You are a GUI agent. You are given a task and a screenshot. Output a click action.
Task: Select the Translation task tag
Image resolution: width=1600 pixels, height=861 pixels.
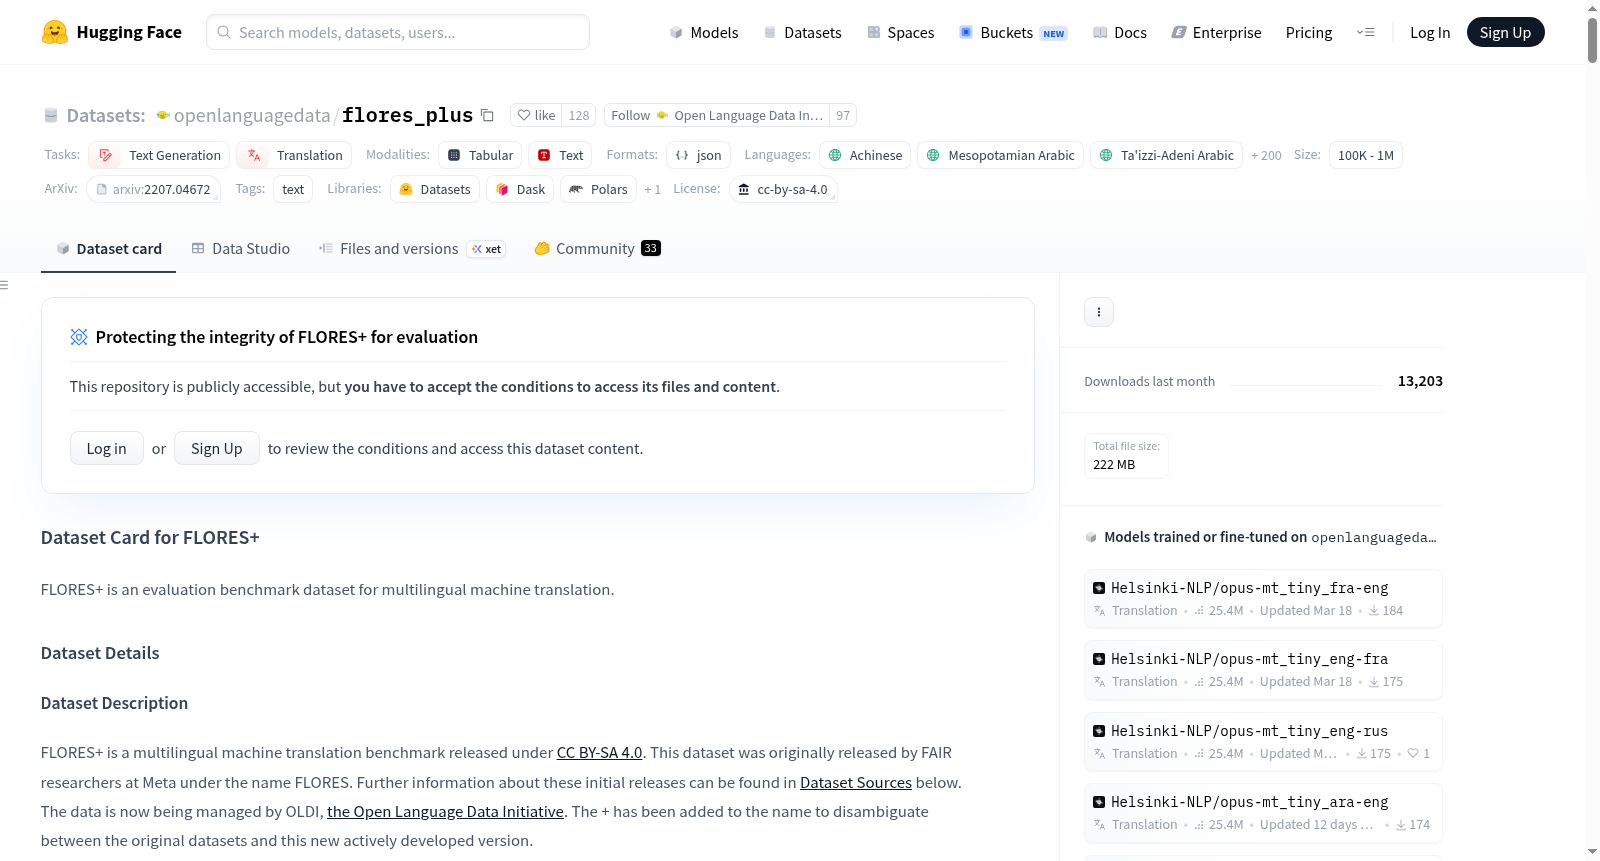click(294, 155)
